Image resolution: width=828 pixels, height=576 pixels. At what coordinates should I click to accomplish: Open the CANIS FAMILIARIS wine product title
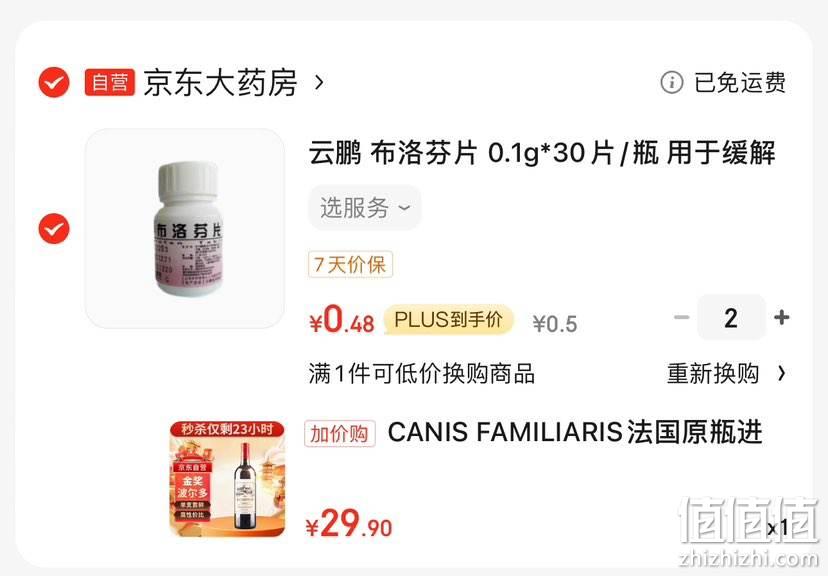point(575,432)
